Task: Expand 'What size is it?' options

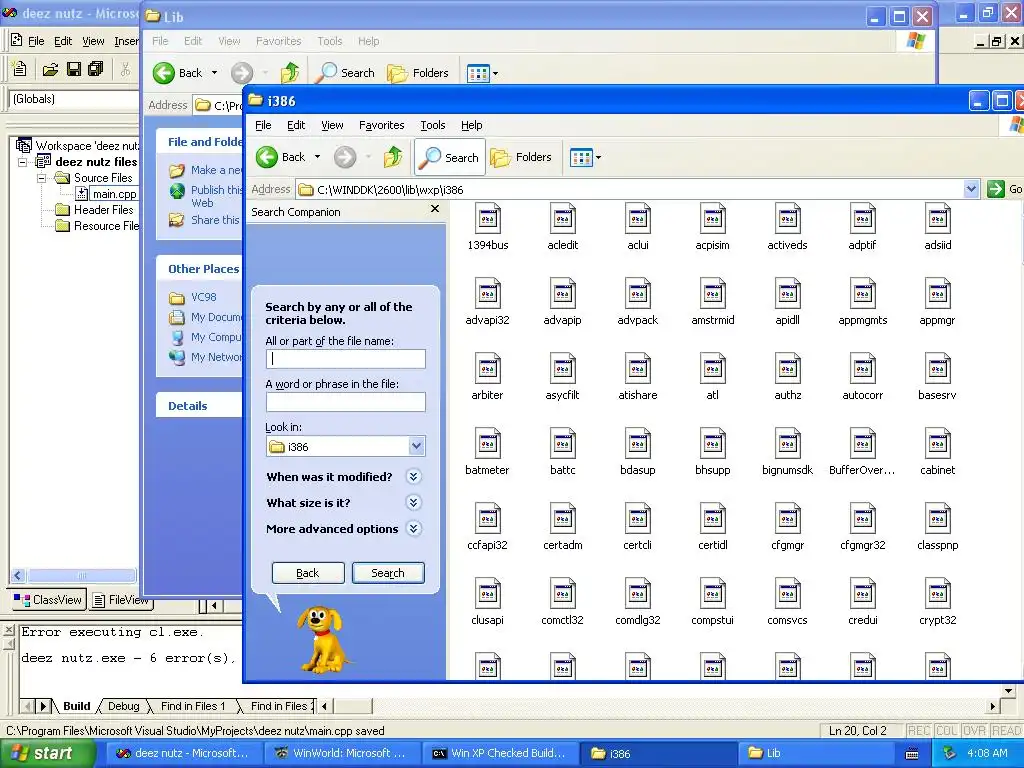Action: pyautogui.click(x=413, y=503)
